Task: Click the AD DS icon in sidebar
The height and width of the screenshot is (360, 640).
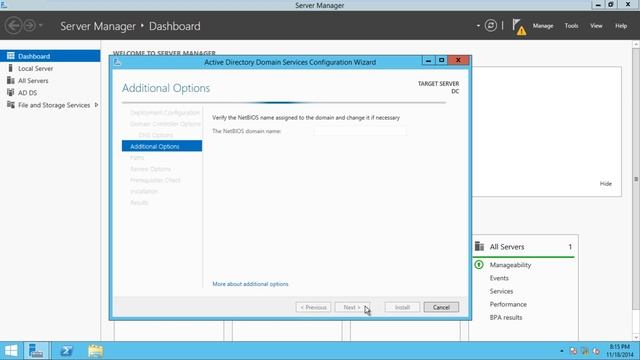Action: [11, 92]
